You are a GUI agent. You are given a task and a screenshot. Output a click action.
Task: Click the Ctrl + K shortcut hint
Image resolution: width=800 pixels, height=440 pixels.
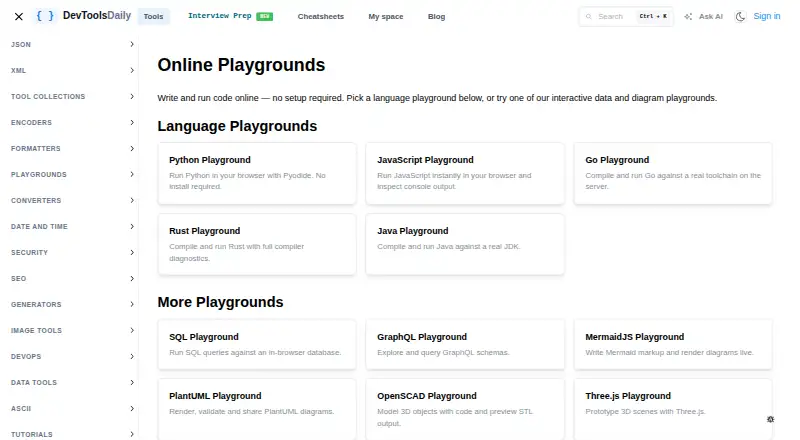pyautogui.click(x=653, y=16)
